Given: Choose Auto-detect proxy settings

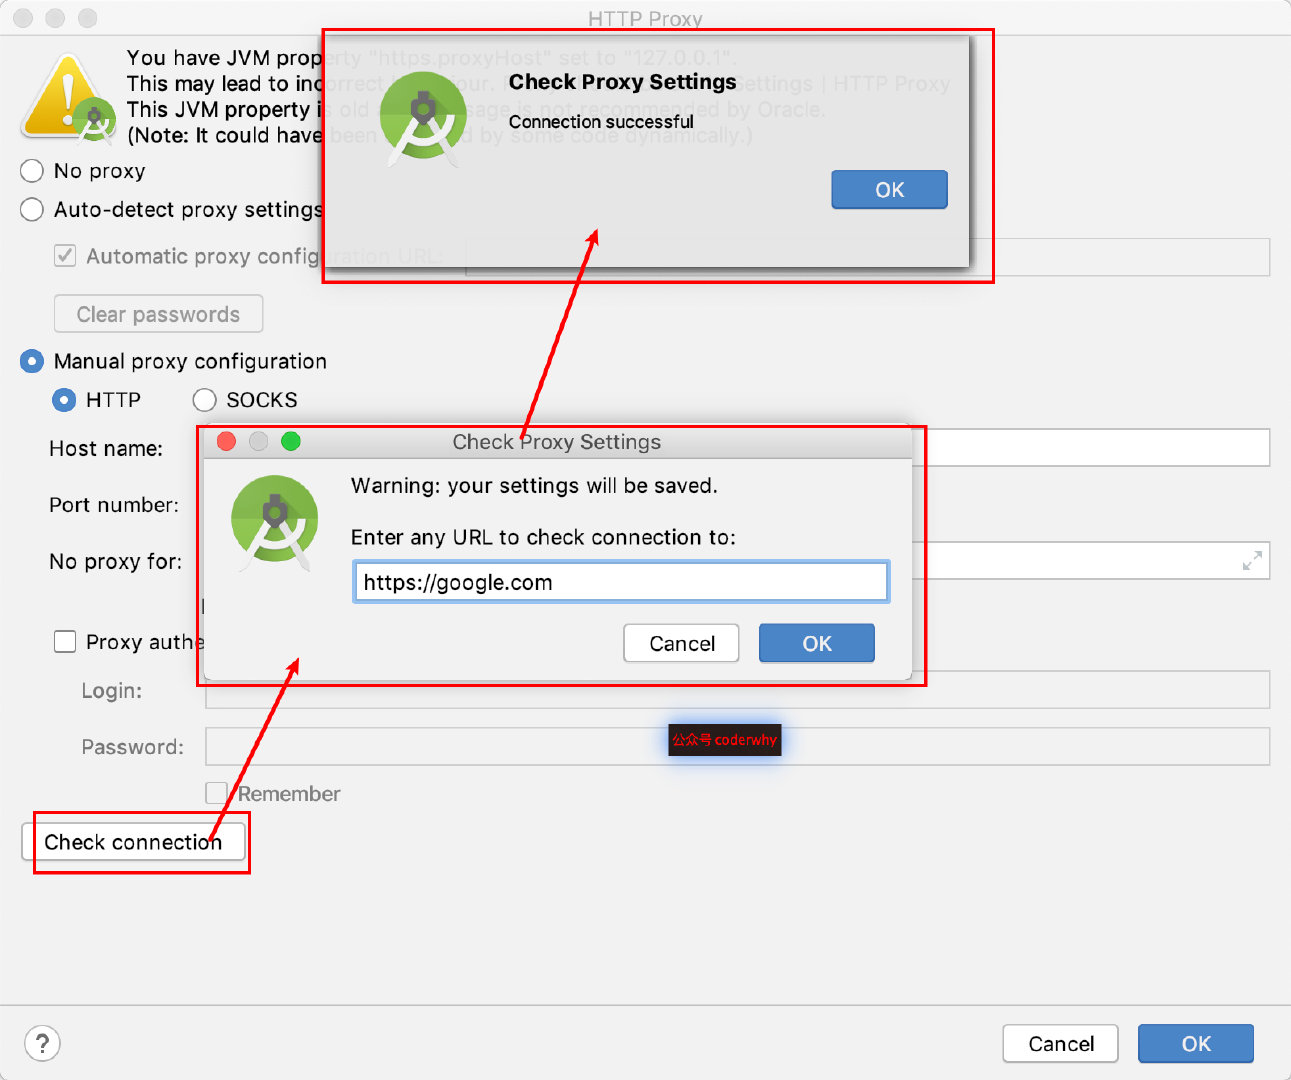Looking at the screenshot, I should 32,209.
